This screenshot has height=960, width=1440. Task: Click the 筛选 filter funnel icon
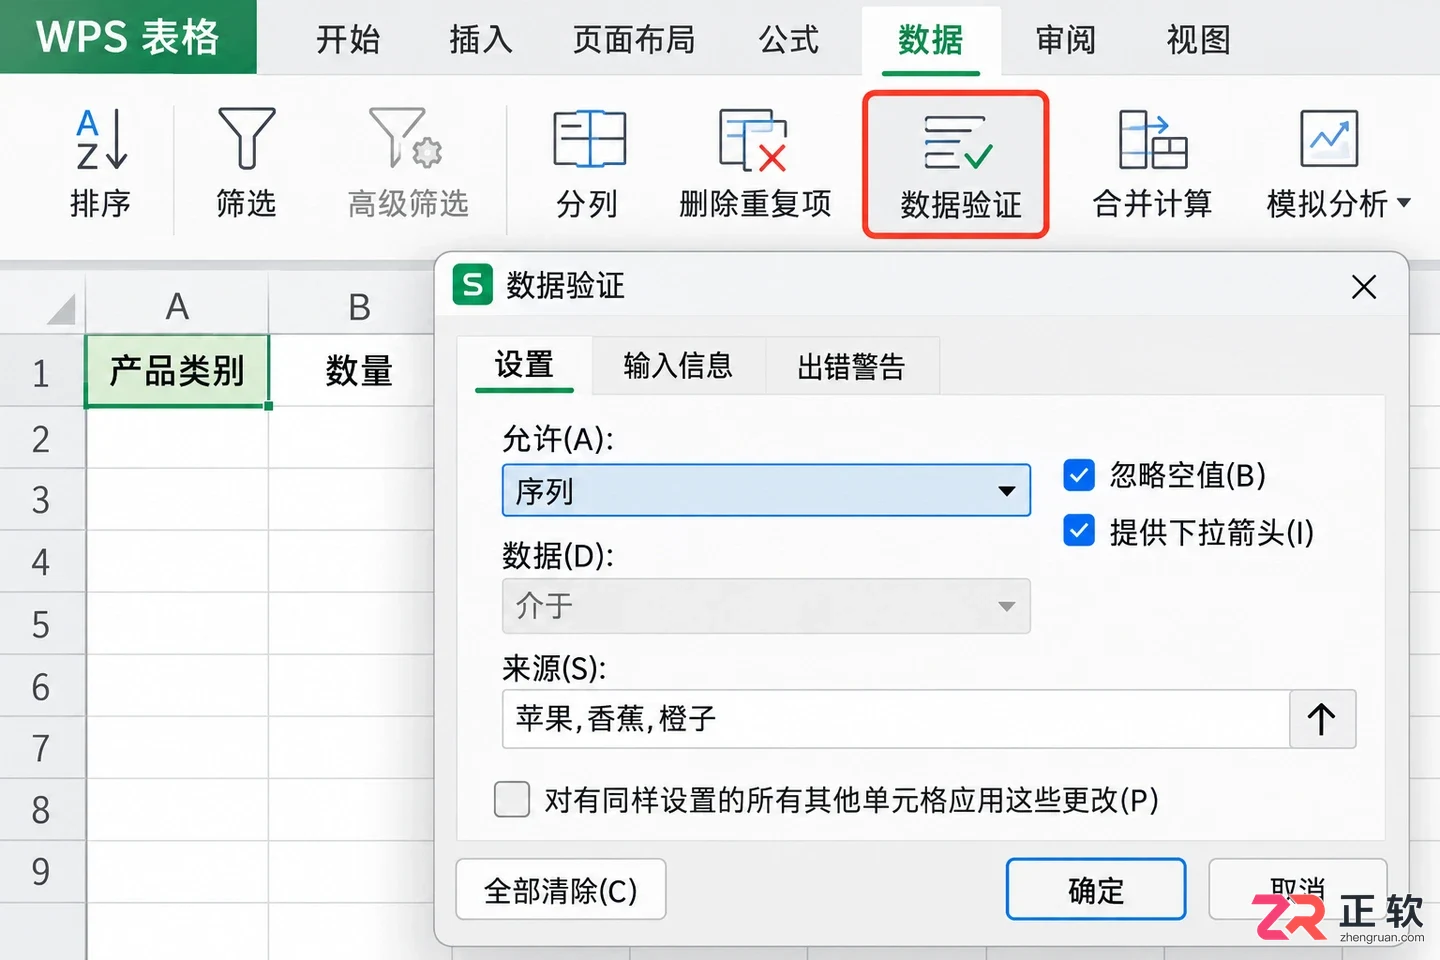coord(246,140)
